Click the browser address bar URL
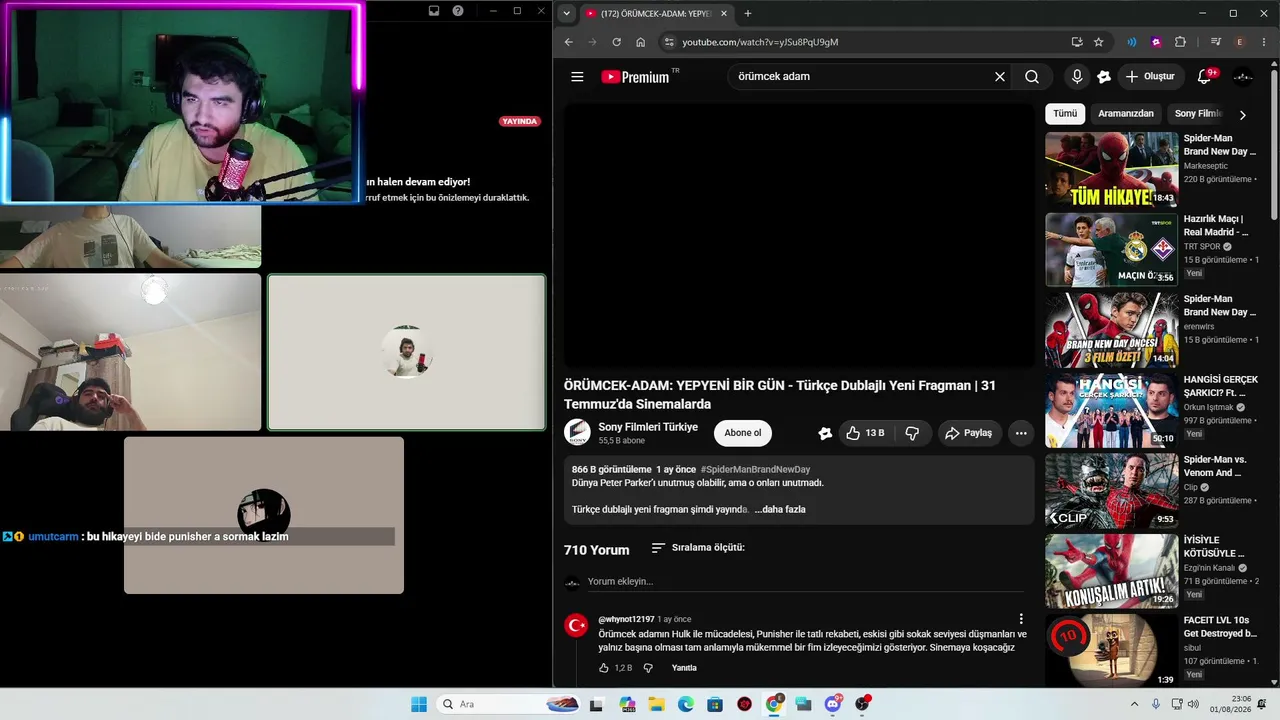 point(760,42)
